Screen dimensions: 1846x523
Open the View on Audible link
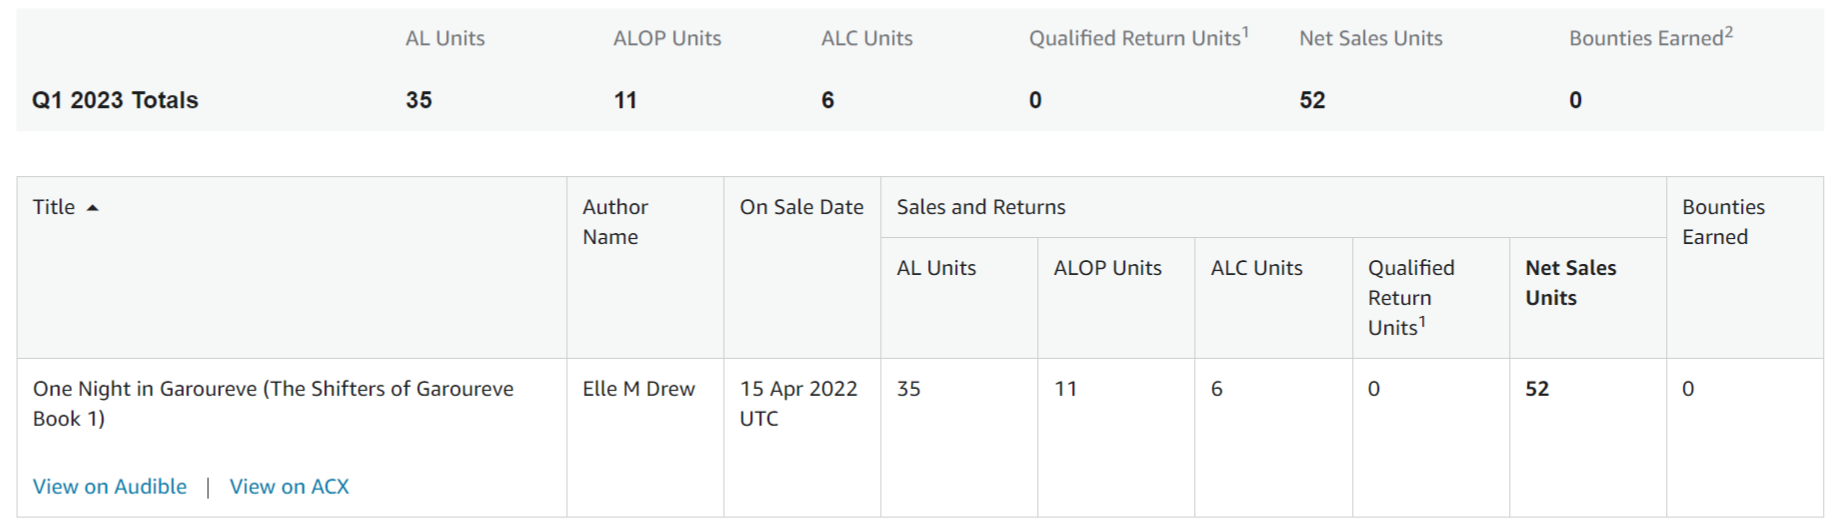(110, 487)
